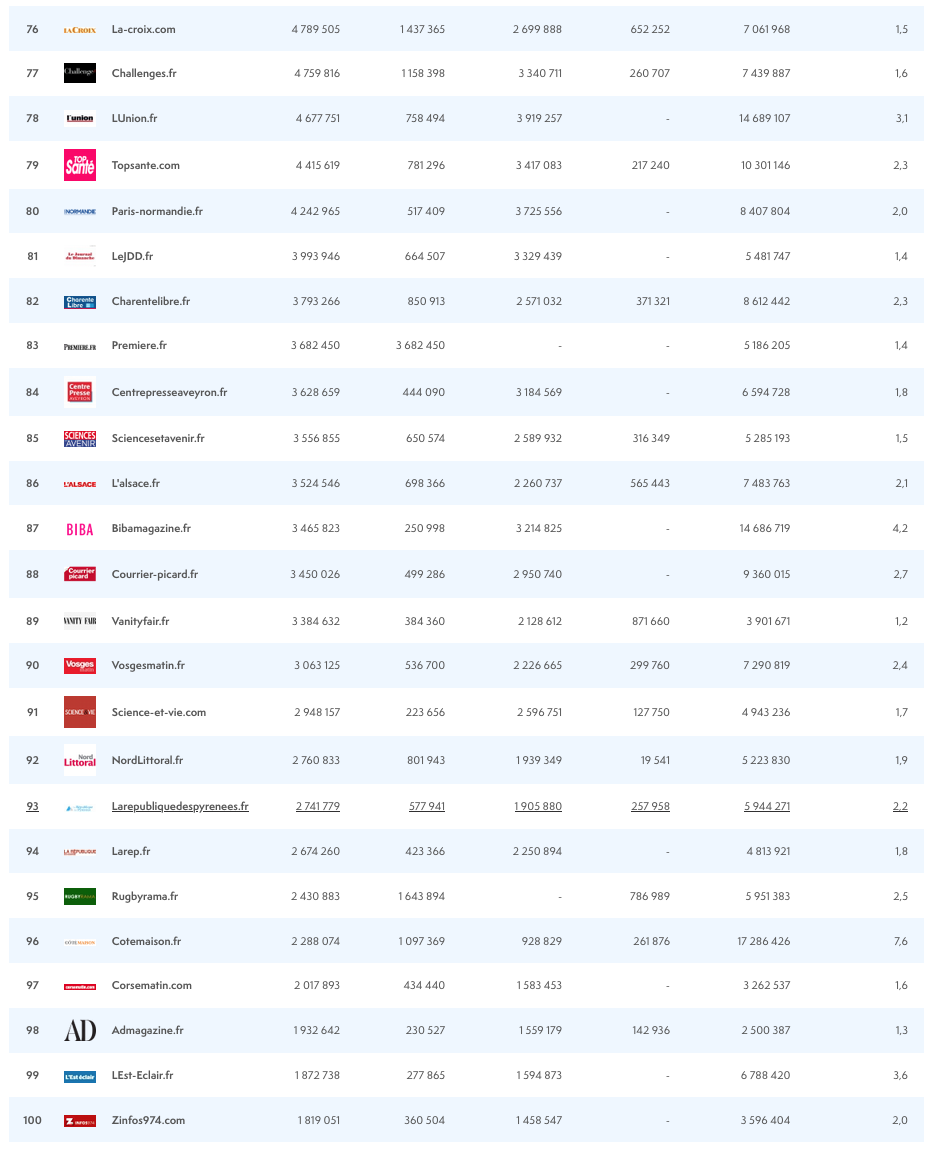Click the Vosges Matin red logo
The width and height of the screenshot is (931, 1149).
[80, 665]
